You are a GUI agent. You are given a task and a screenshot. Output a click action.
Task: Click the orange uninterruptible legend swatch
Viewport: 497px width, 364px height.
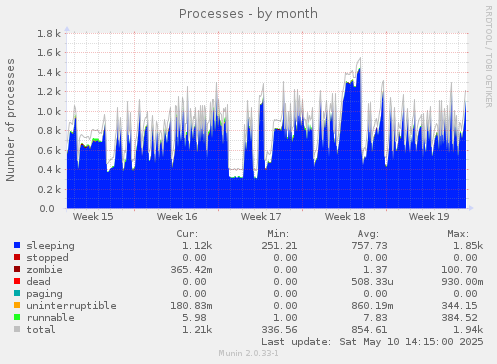[x=17, y=305]
